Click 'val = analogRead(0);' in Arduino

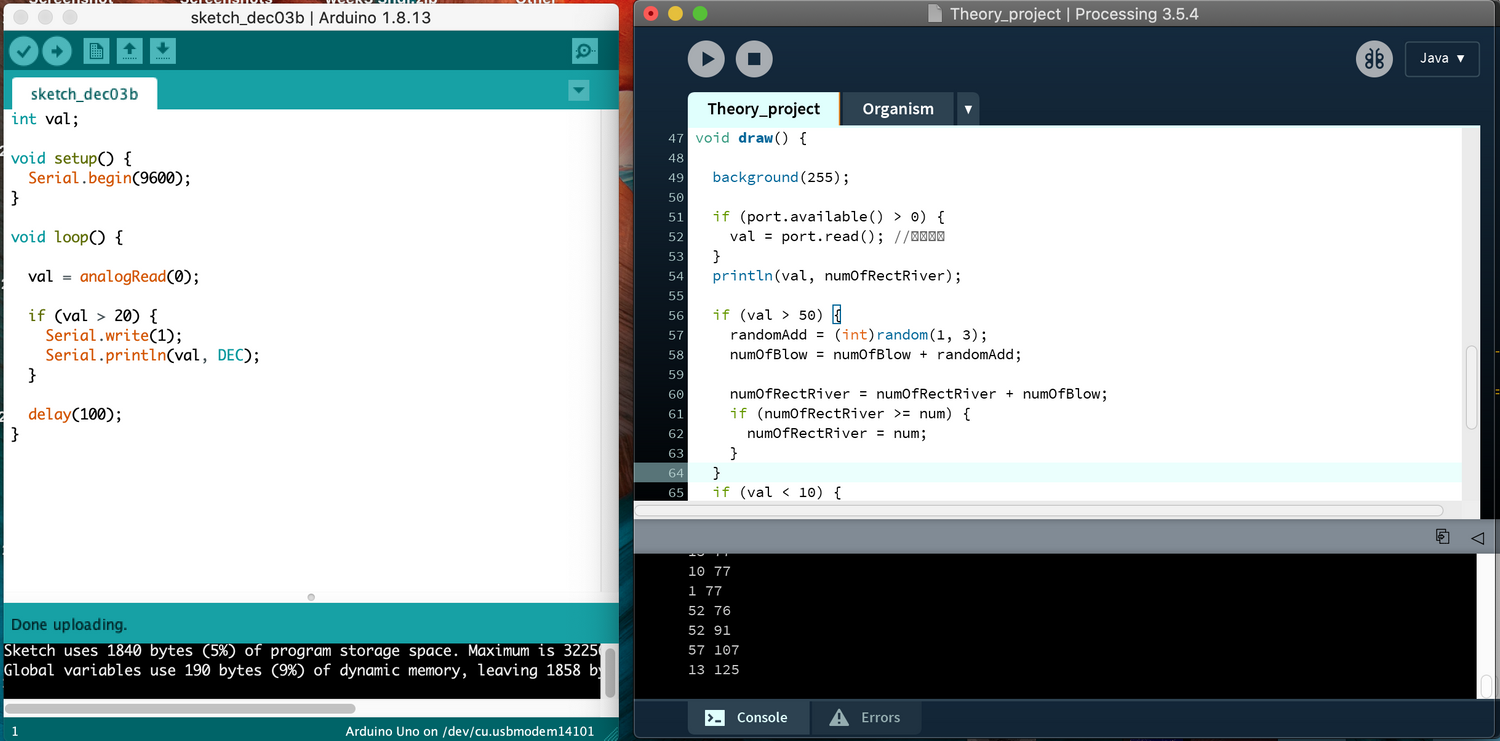point(114,276)
